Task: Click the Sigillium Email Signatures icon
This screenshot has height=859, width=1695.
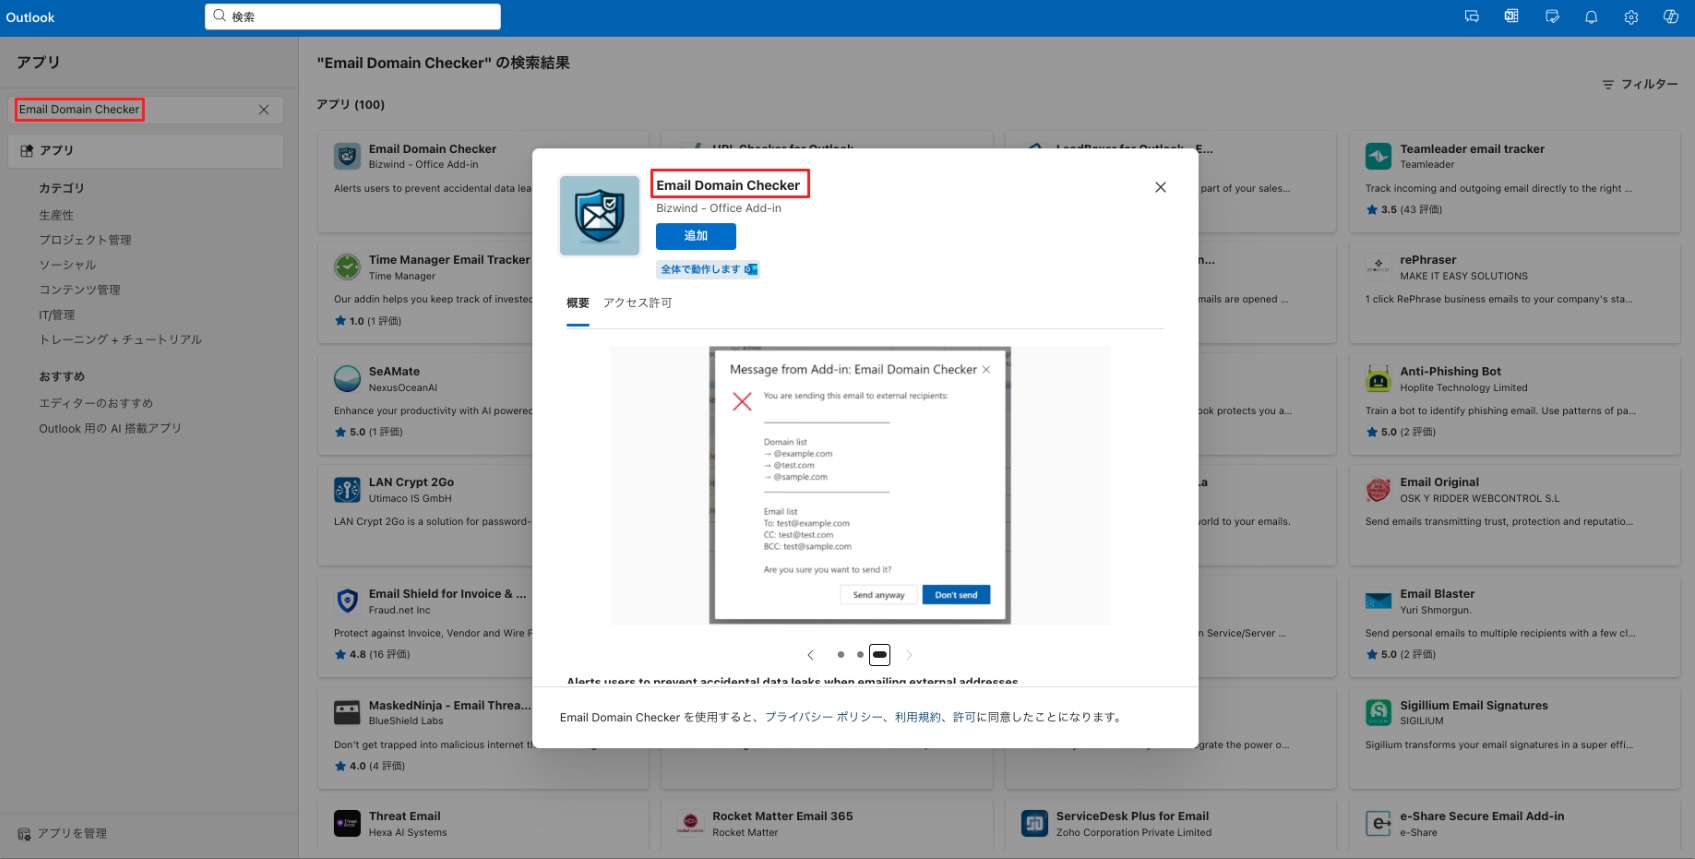Action: pyautogui.click(x=1378, y=712)
